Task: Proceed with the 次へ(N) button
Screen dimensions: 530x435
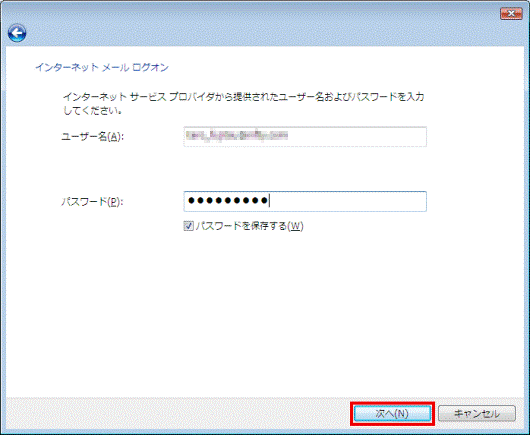Action: click(392, 413)
